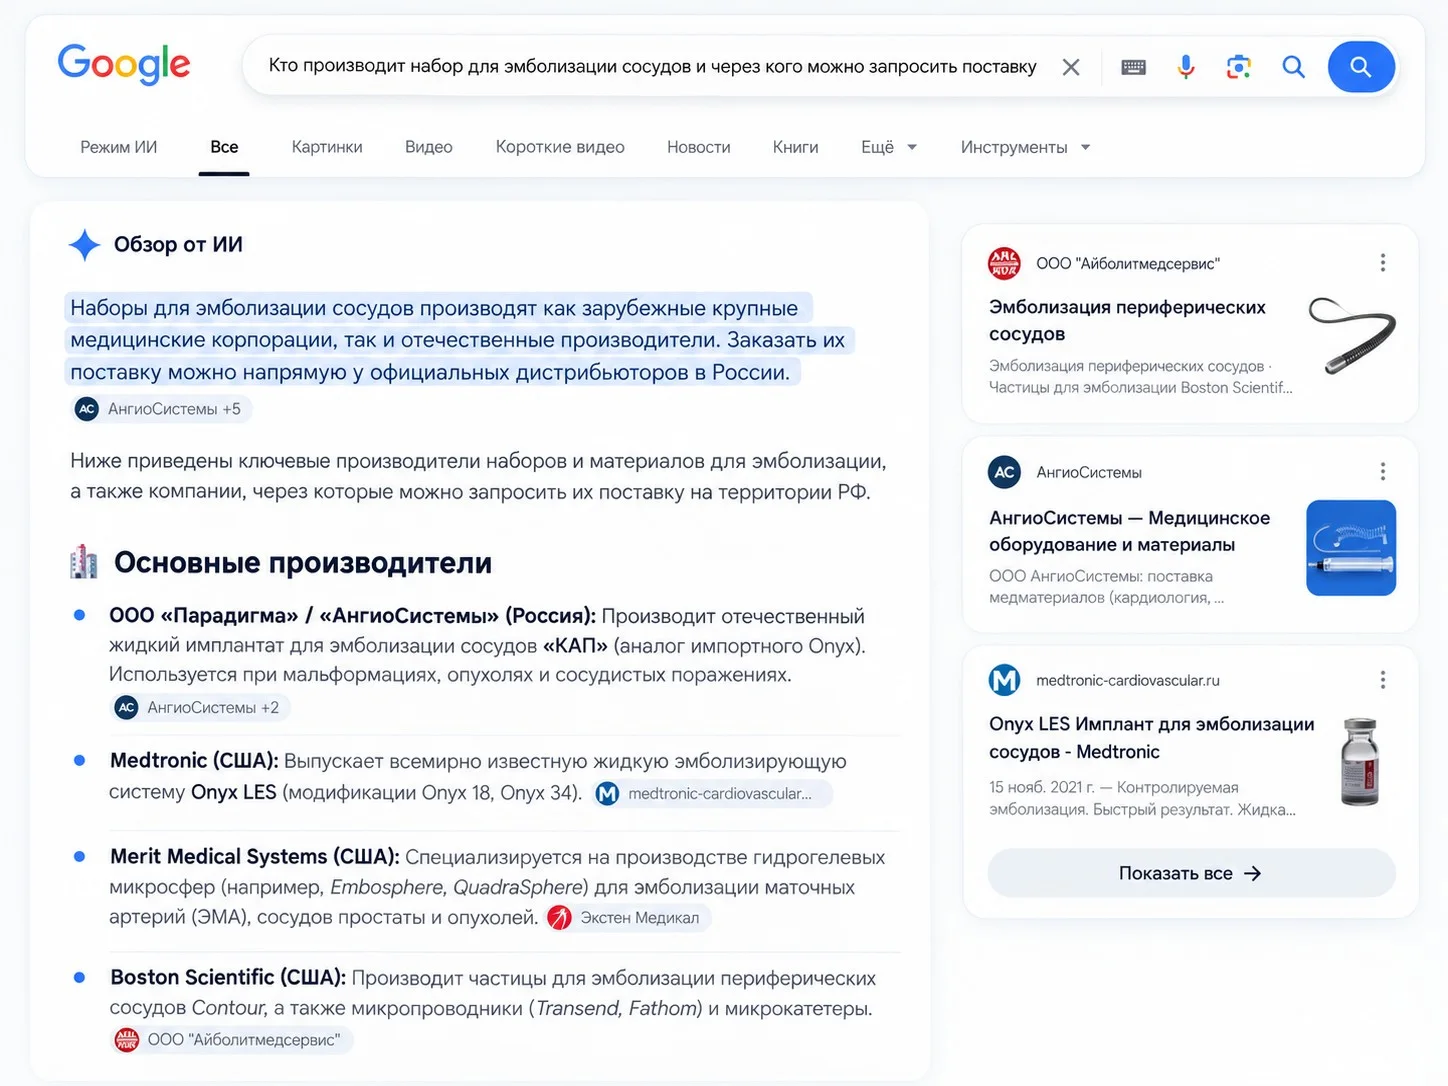Image resolution: width=1448 pixels, height=1086 pixels.
Task: Open the АнгиоСистемы +5 source chip
Action: 160,409
